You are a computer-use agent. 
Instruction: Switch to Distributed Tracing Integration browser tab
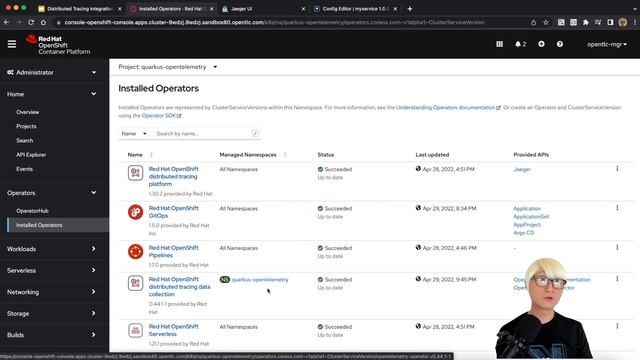tap(80, 9)
